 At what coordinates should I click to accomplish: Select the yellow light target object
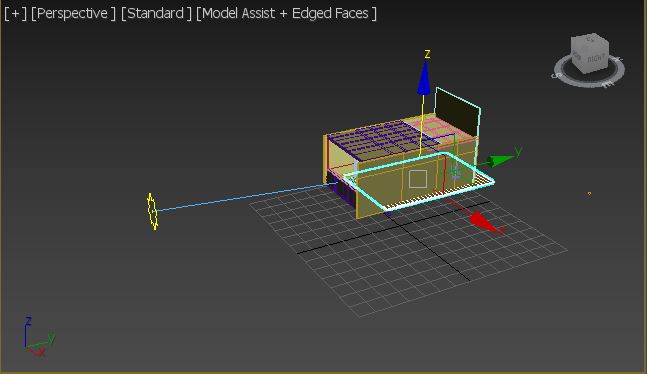tap(152, 212)
